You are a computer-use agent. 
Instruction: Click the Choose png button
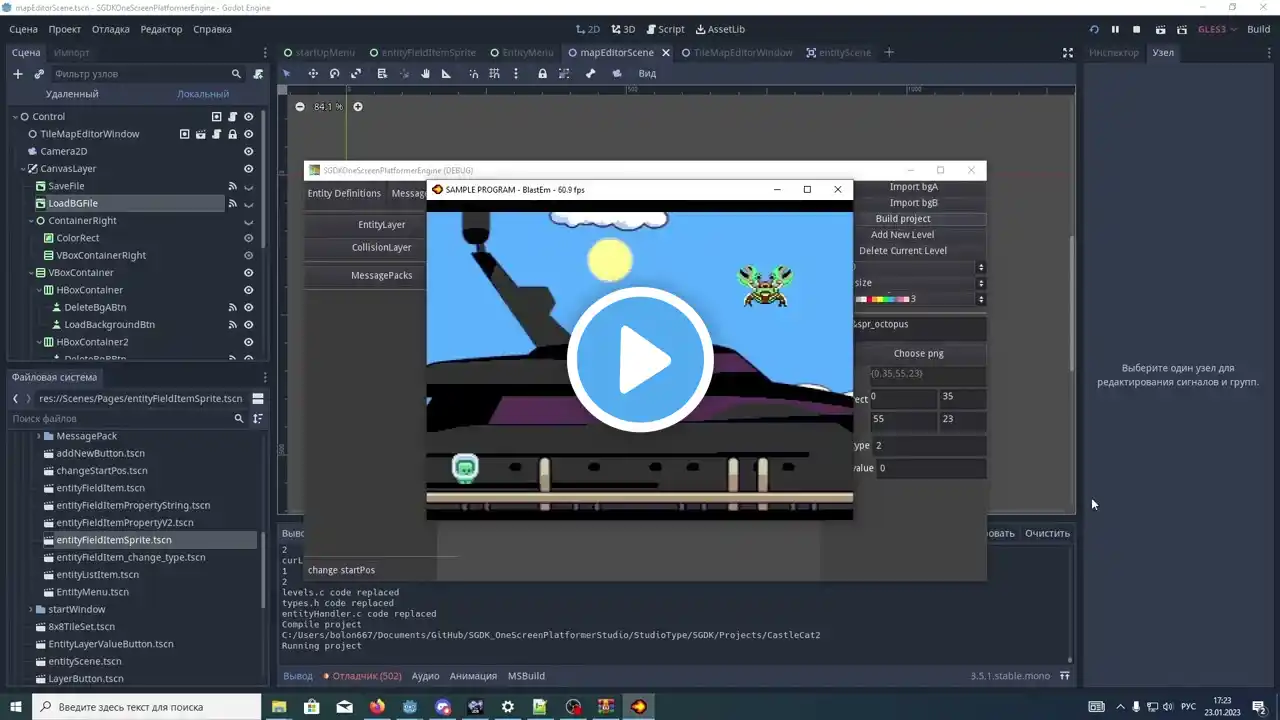point(918,353)
